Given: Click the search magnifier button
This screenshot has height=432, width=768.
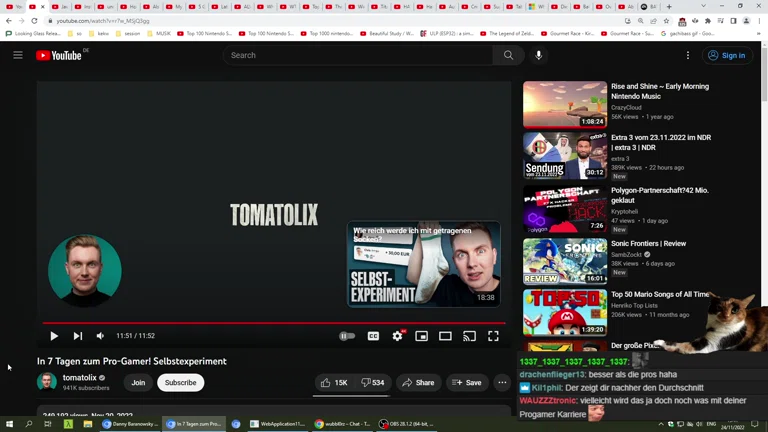Looking at the screenshot, I should [x=508, y=55].
